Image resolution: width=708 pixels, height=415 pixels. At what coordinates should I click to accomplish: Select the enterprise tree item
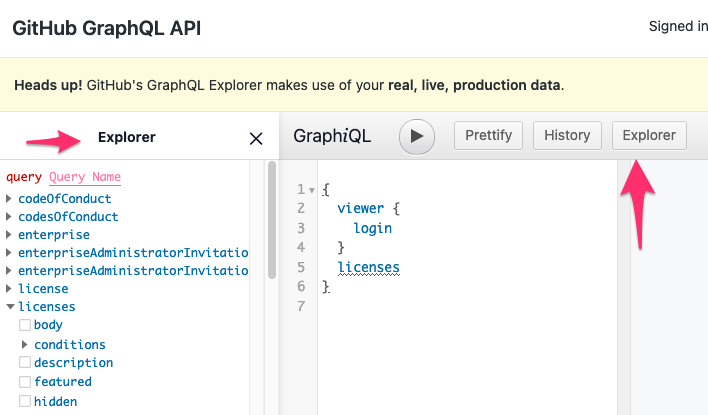coord(54,235)
